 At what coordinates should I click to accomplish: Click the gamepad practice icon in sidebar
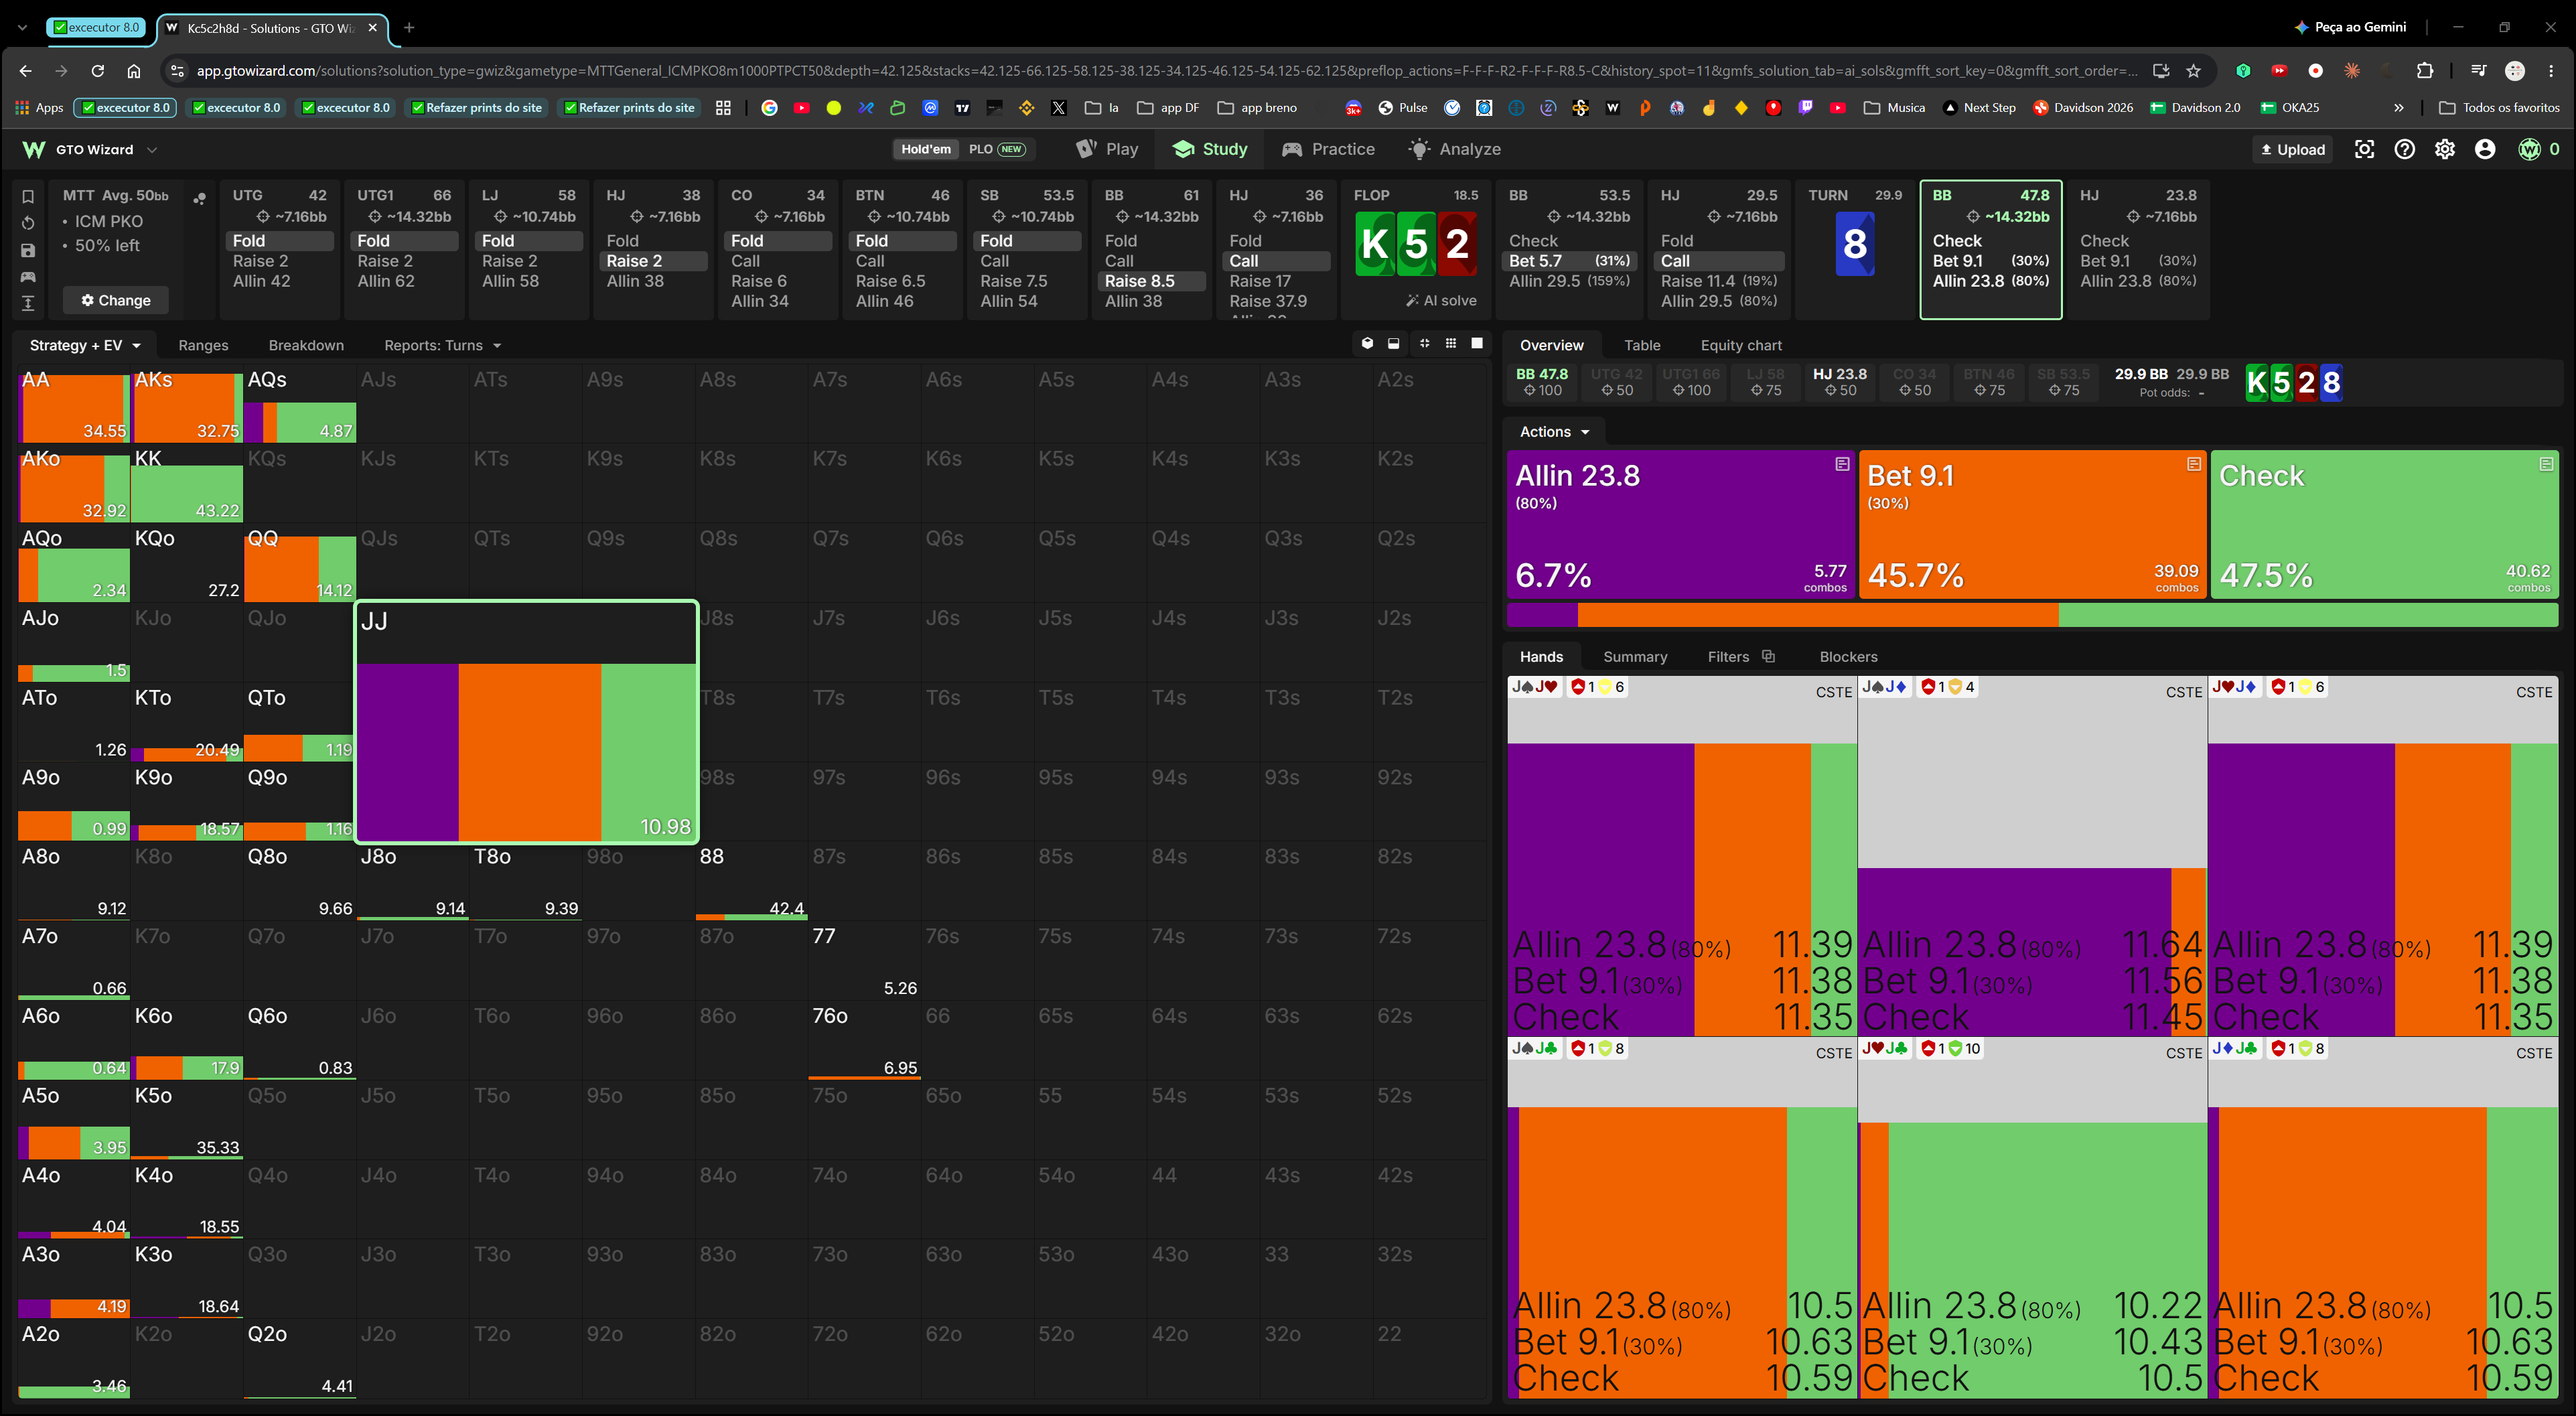(x=28, y=277)
